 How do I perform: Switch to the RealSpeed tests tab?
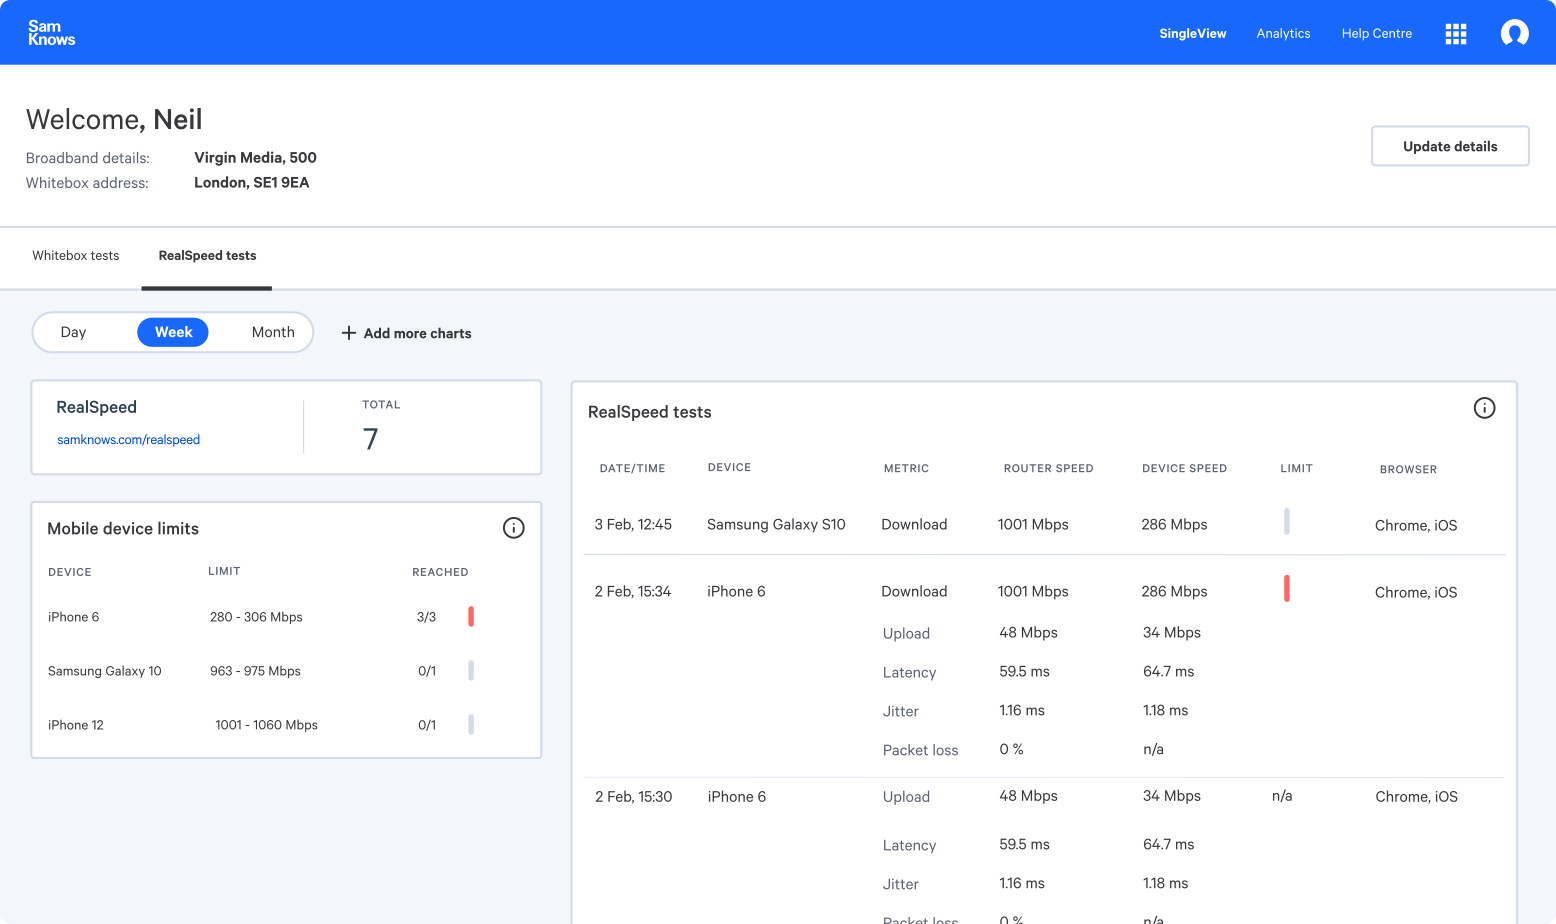click(x=207, y=256)
